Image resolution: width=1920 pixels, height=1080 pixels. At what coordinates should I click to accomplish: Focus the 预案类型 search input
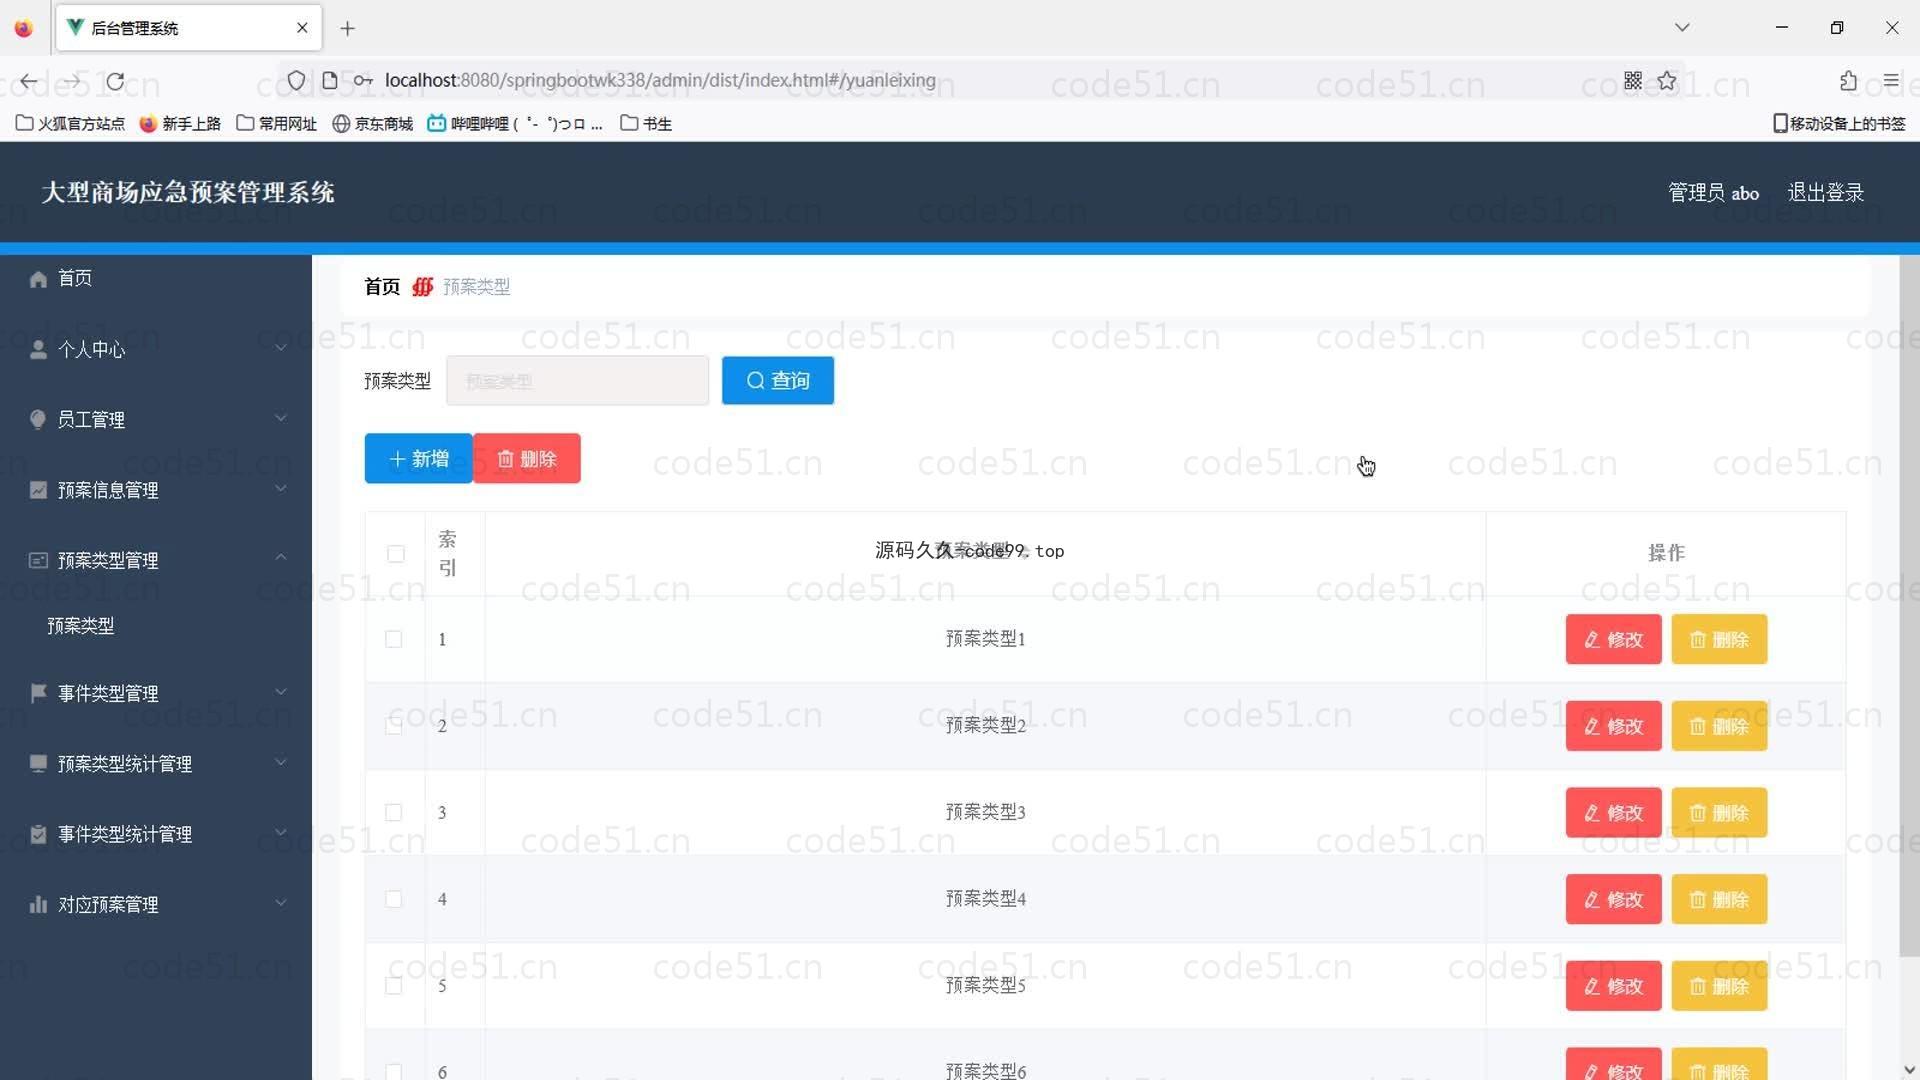(x=577, y=381)
